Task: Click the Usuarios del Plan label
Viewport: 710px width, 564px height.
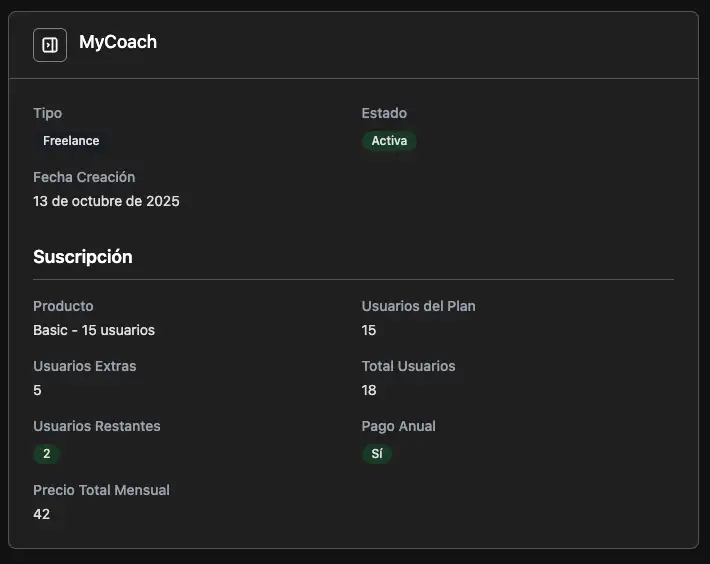Action: [418, 306]
